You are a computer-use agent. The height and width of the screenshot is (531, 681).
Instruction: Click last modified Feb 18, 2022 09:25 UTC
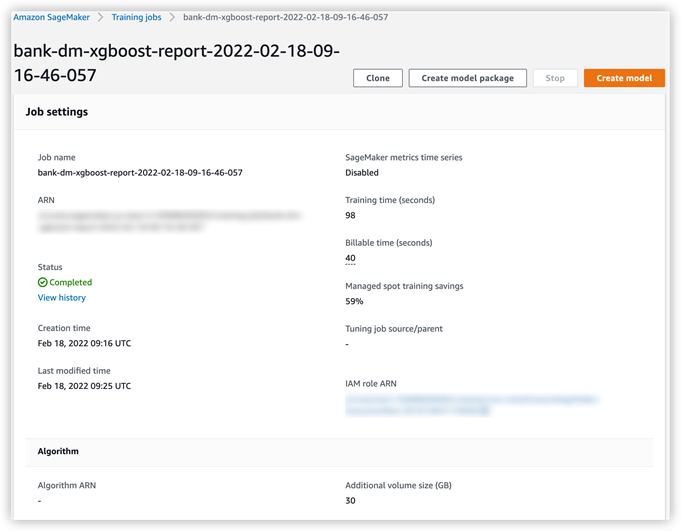click(x=84, y=386)
